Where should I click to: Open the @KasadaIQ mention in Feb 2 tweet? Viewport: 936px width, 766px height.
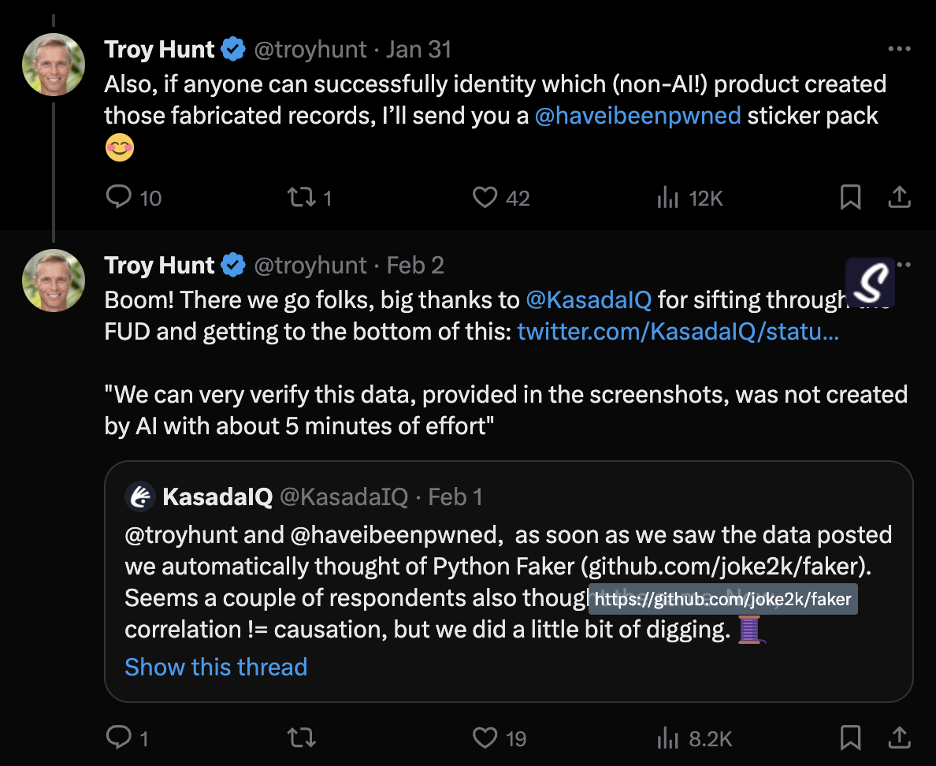click(x=588, y=299)
